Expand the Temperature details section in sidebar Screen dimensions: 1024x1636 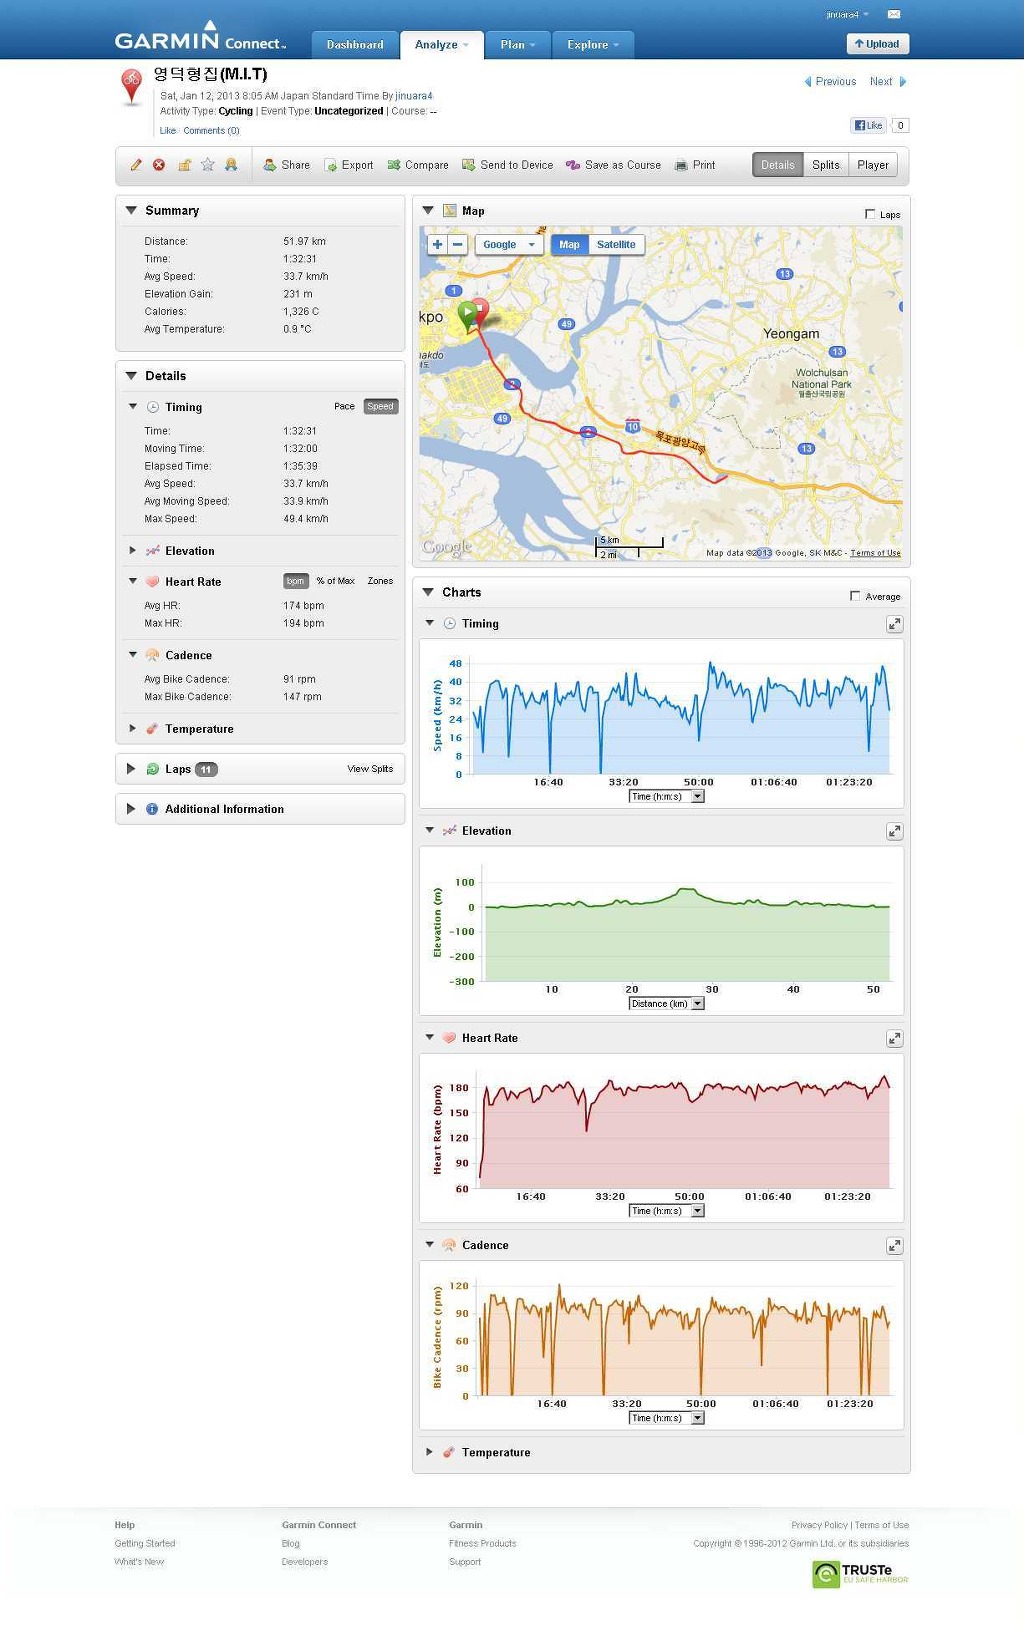[x=132, y=729]
